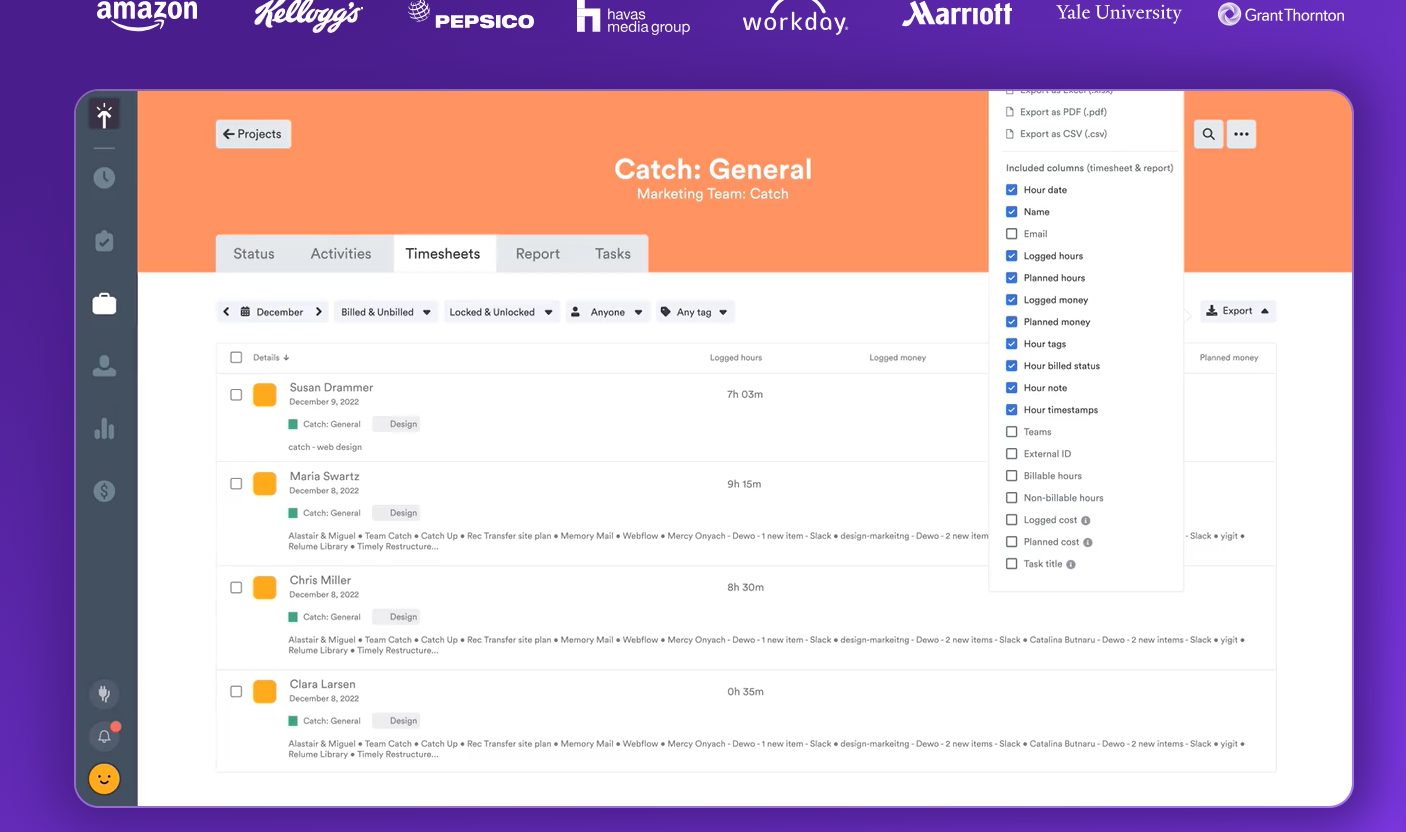Open the dollar sign icon in sidebar
The height and width of the screenshot is (832, 1406).
pyautogui.click(x=104, y=491)
